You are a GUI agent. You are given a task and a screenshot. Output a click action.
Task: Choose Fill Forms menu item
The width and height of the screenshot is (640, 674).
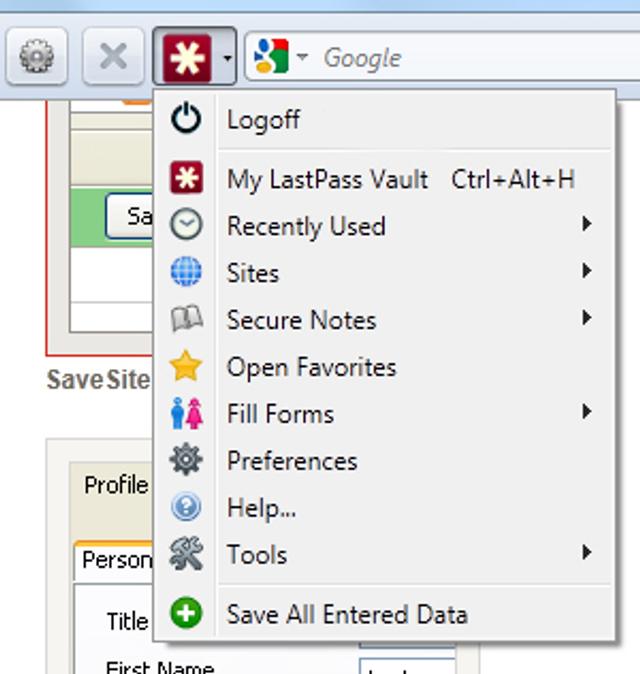pyautogui.click(x=280, y=414)
